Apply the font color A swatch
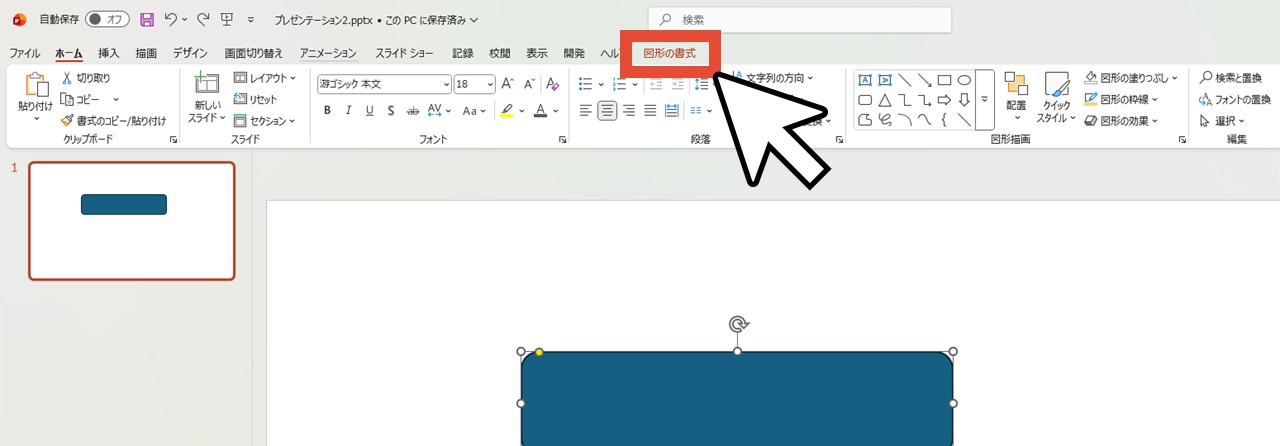Image resolution: width=1280 pixels, height=446 pixels. pos(541,111)
